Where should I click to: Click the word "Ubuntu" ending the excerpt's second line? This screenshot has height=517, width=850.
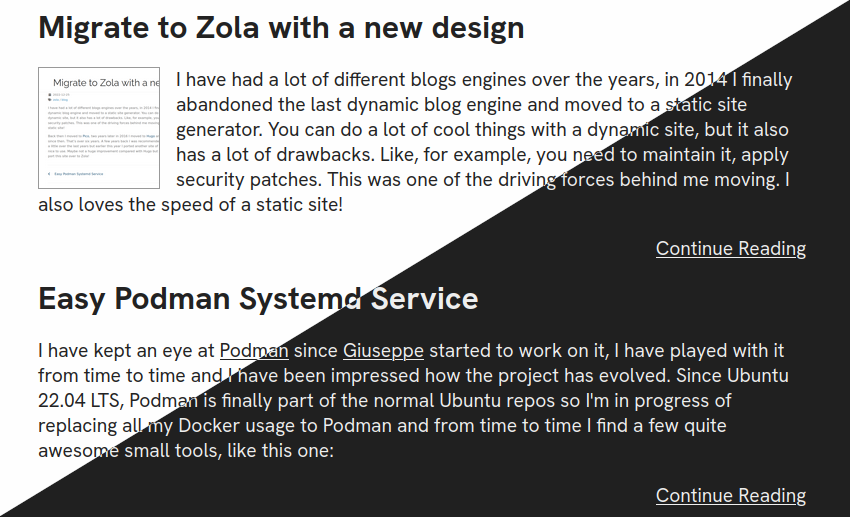click(x=757, y=376)
